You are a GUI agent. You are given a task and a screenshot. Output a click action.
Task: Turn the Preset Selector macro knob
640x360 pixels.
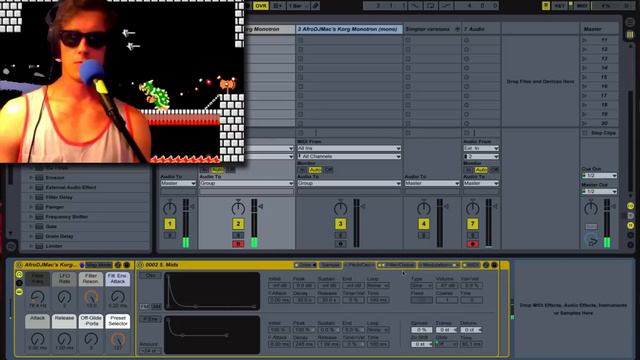click(x=118, y=339)
